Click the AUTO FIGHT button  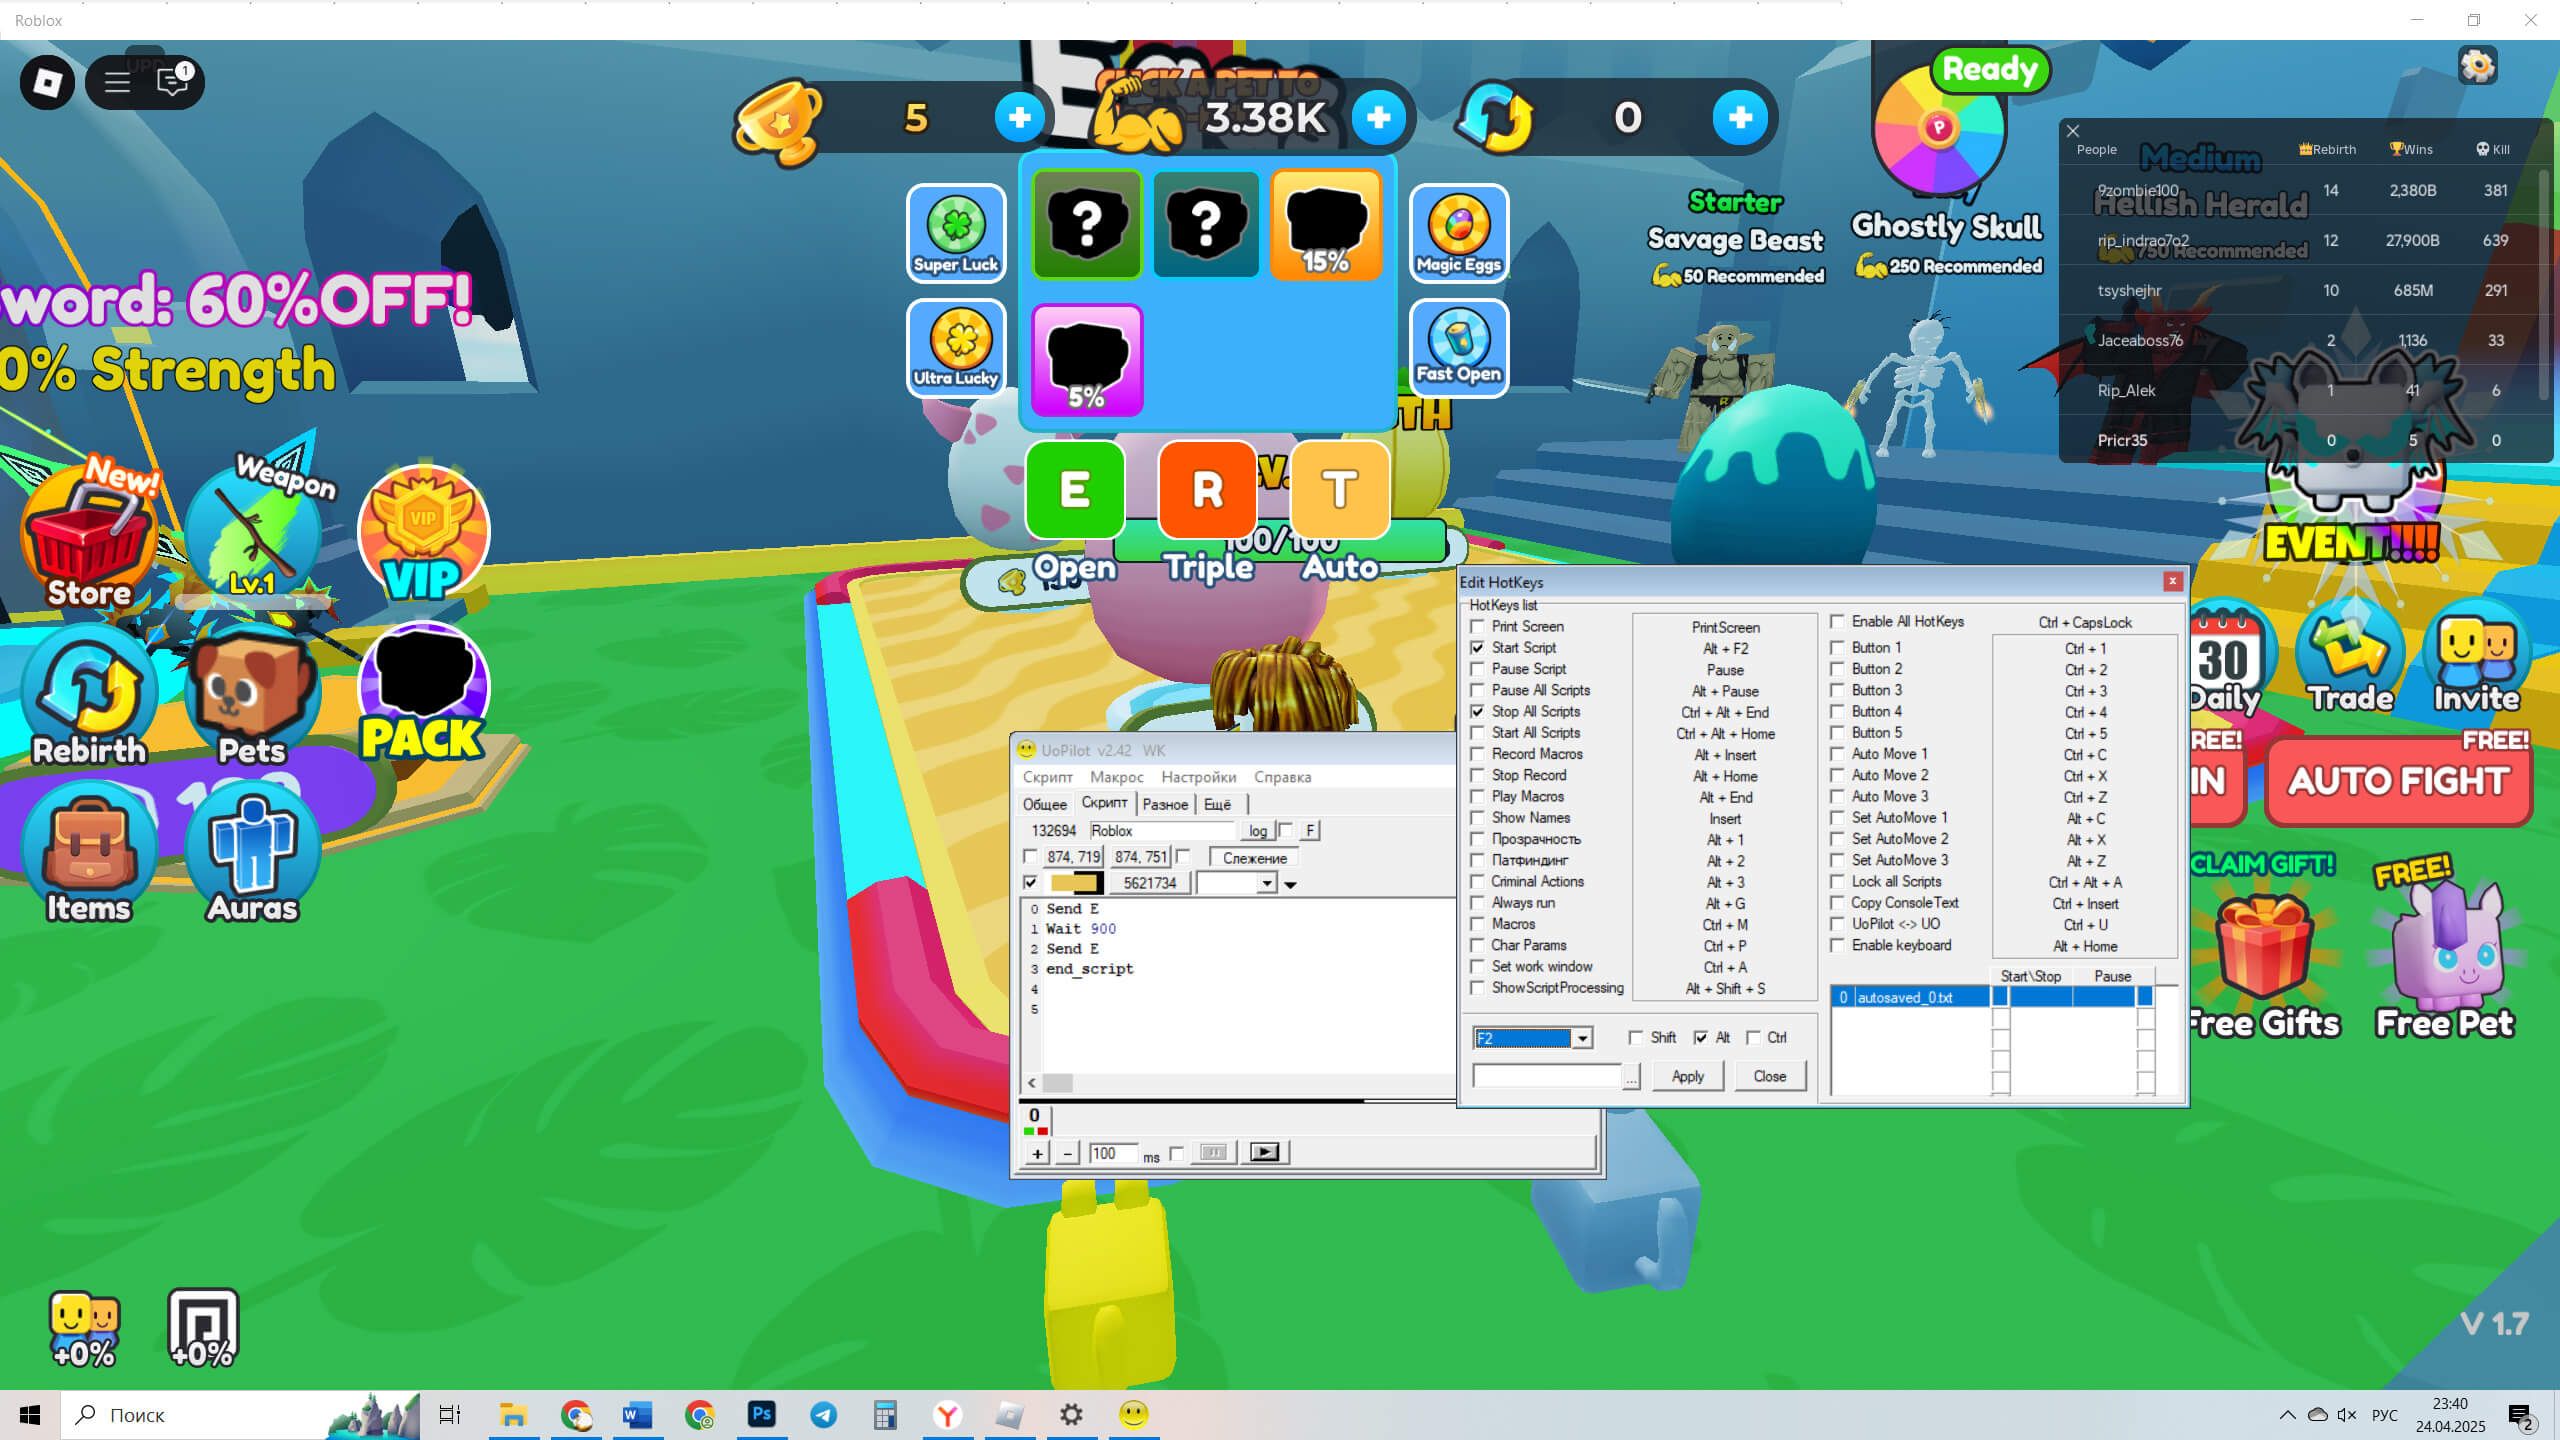pos(2398,780)
